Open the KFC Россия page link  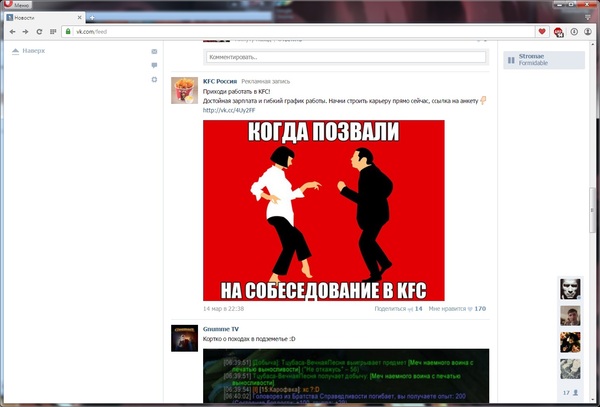220,81
